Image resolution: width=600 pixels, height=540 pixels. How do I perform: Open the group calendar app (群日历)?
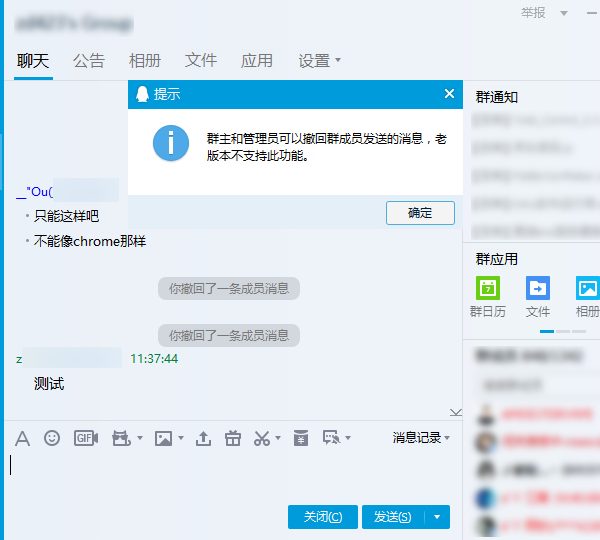pos(488,296)
